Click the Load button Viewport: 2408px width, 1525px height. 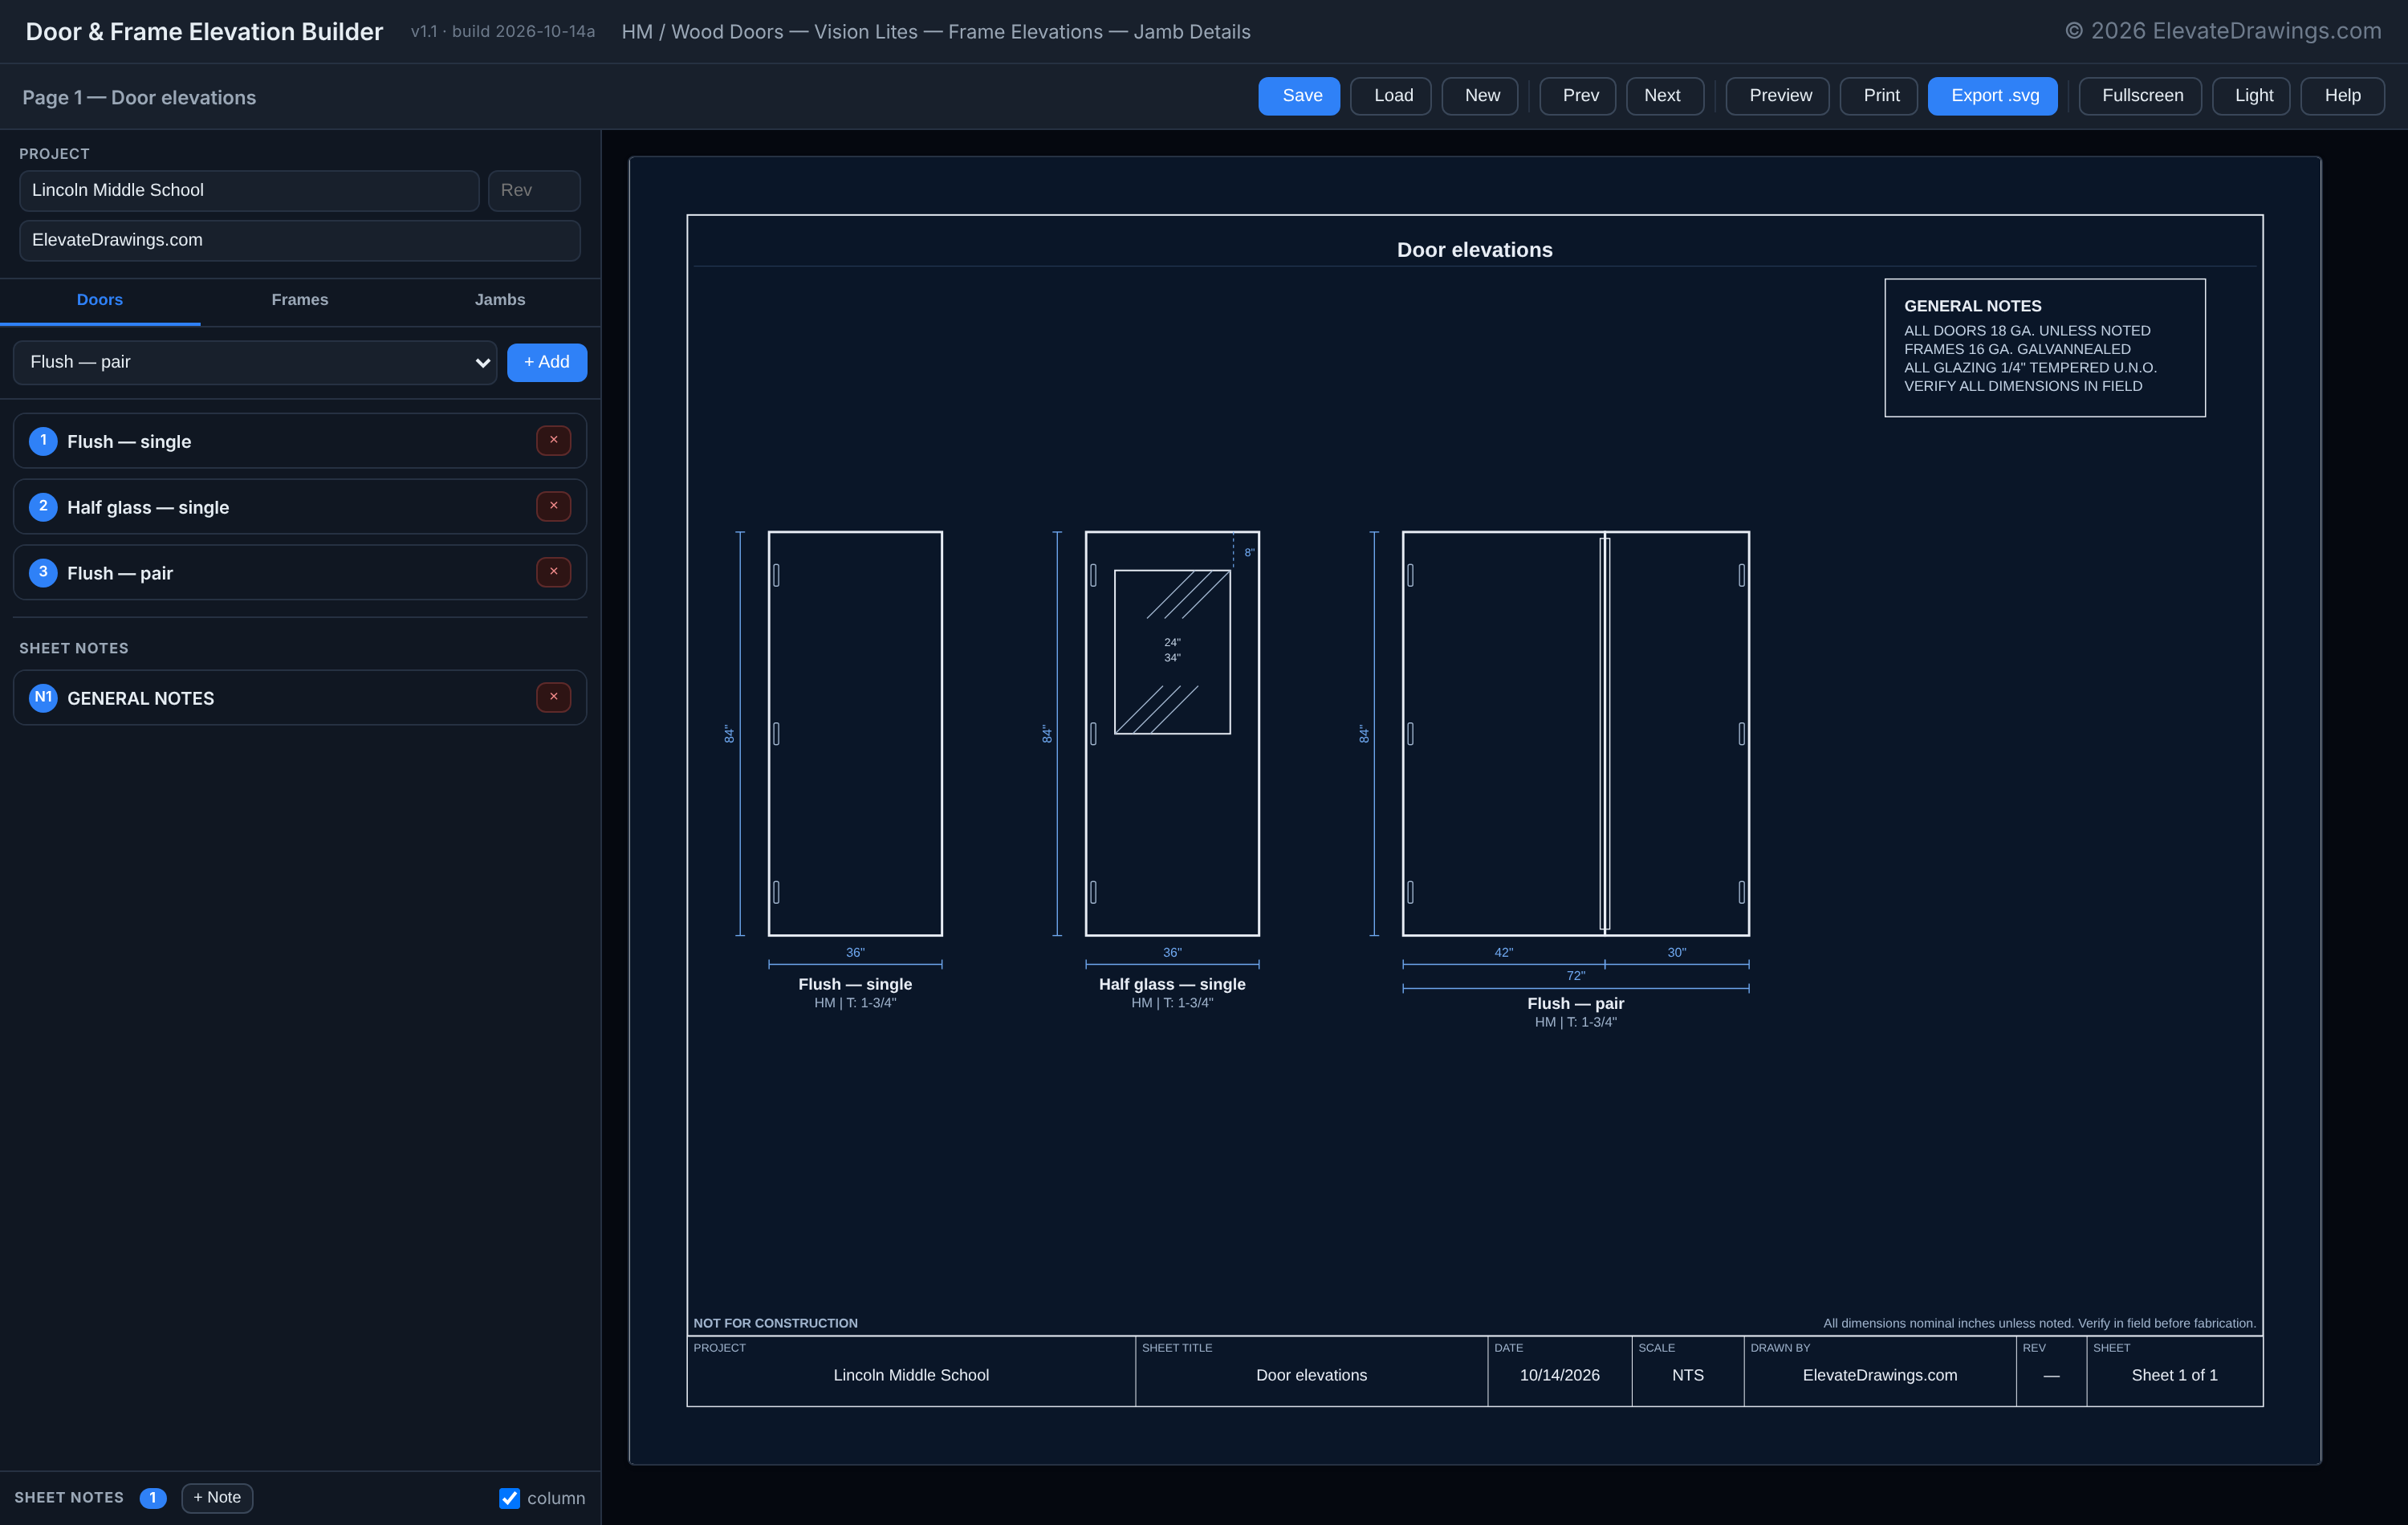tap(1391, 96)
